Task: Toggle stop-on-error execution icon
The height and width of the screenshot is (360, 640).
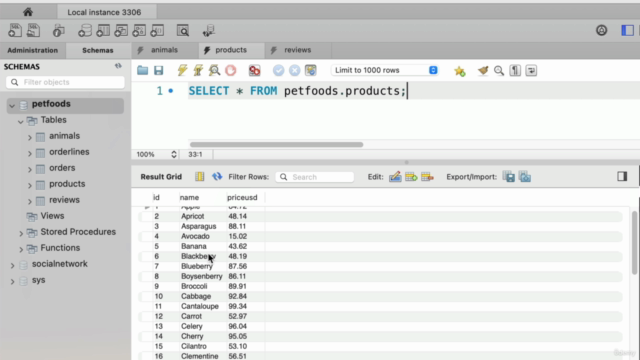Action: (254, 70)
